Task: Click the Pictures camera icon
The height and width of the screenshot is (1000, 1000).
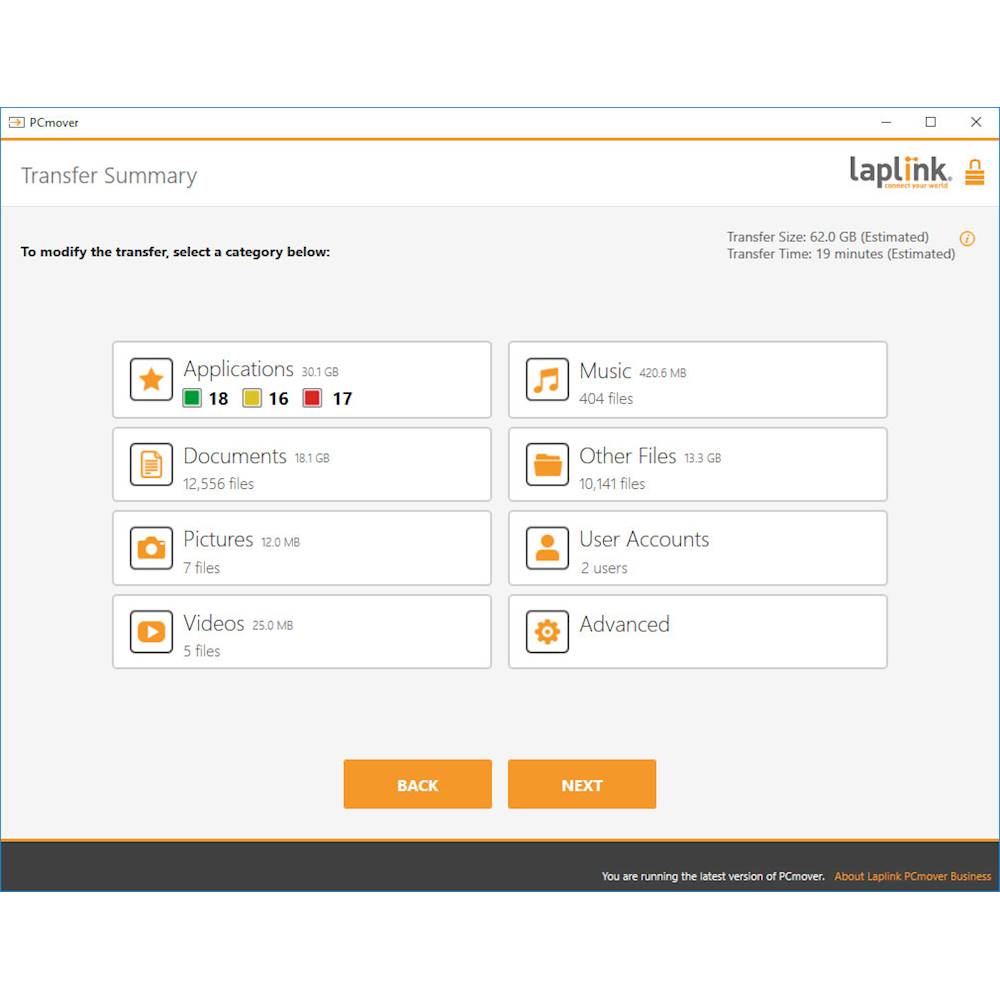Action: (151, 548)
